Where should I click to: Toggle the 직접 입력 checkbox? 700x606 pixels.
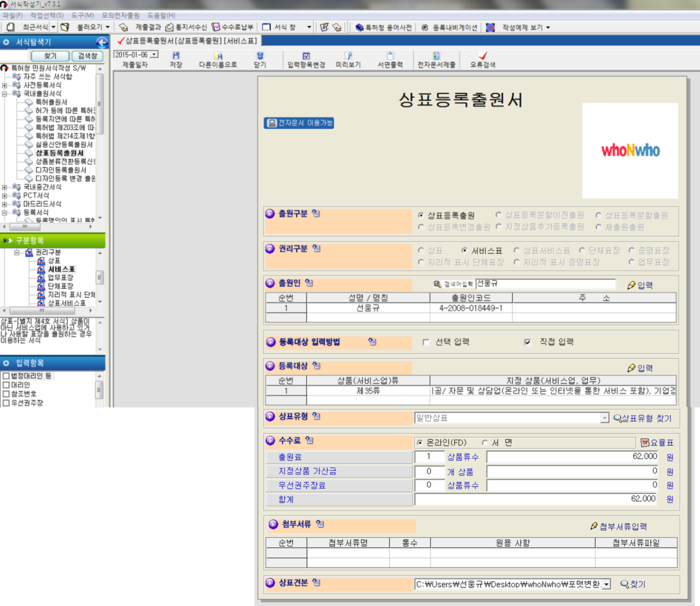[527, 341]
